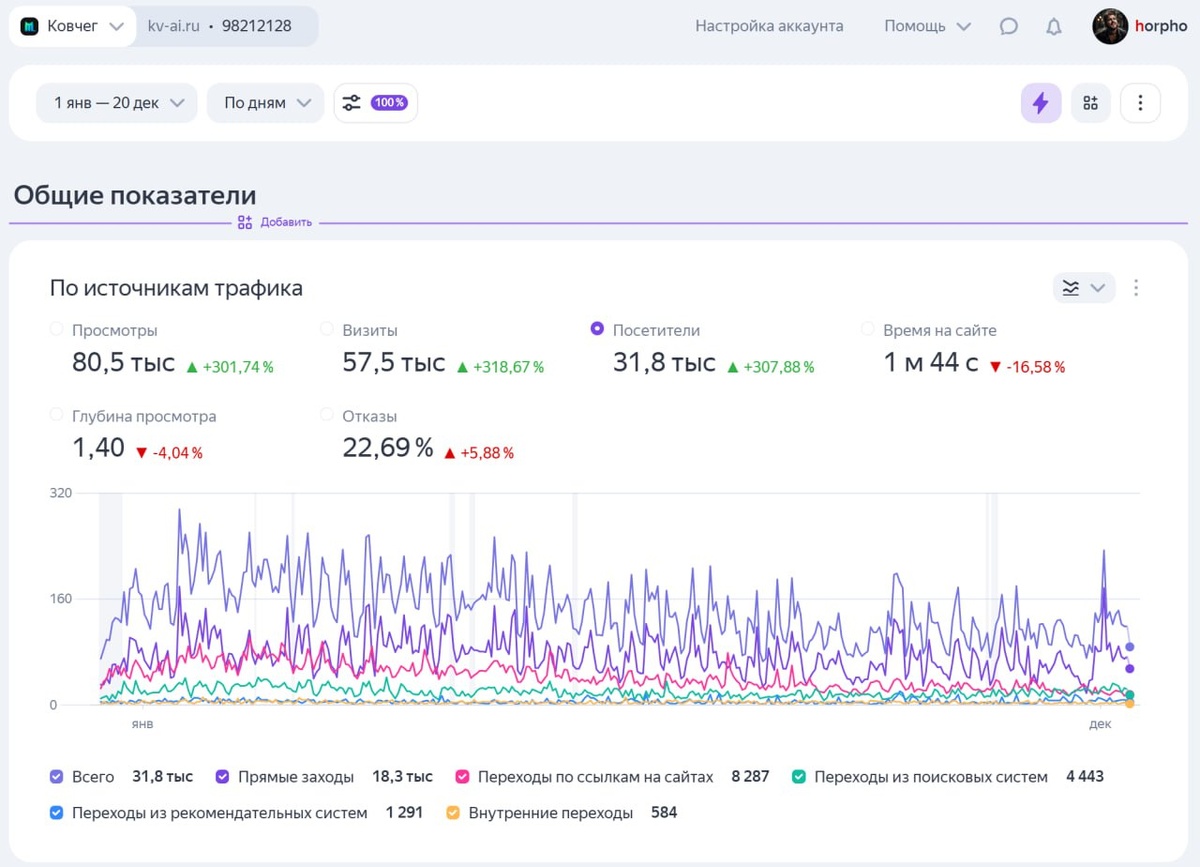Viewport: 1200px width, 867px height.
Task: Uncheck the Прямые заходы legend checkbox
Action: tap(221, 777)
